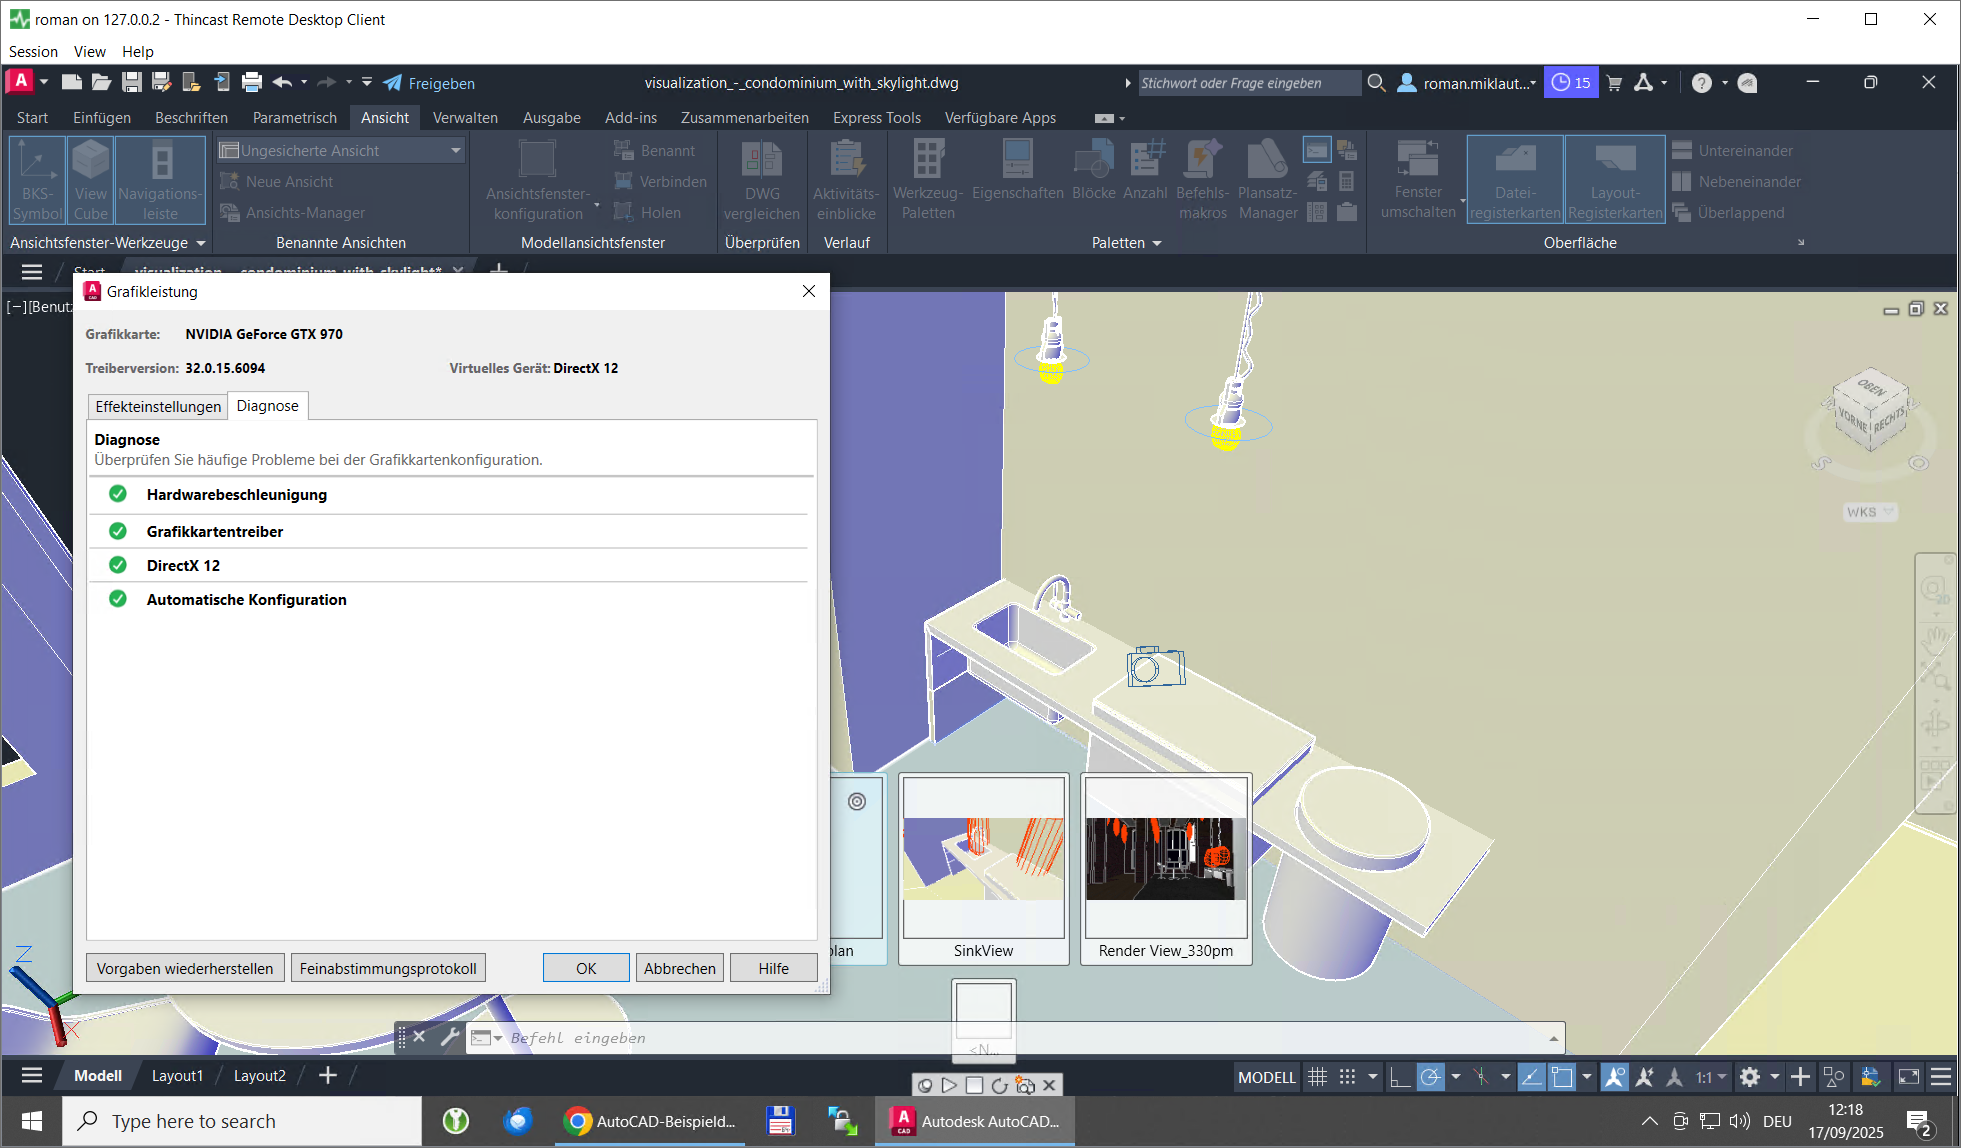Toggle the Navigationsleiste button

pos(160,181)
